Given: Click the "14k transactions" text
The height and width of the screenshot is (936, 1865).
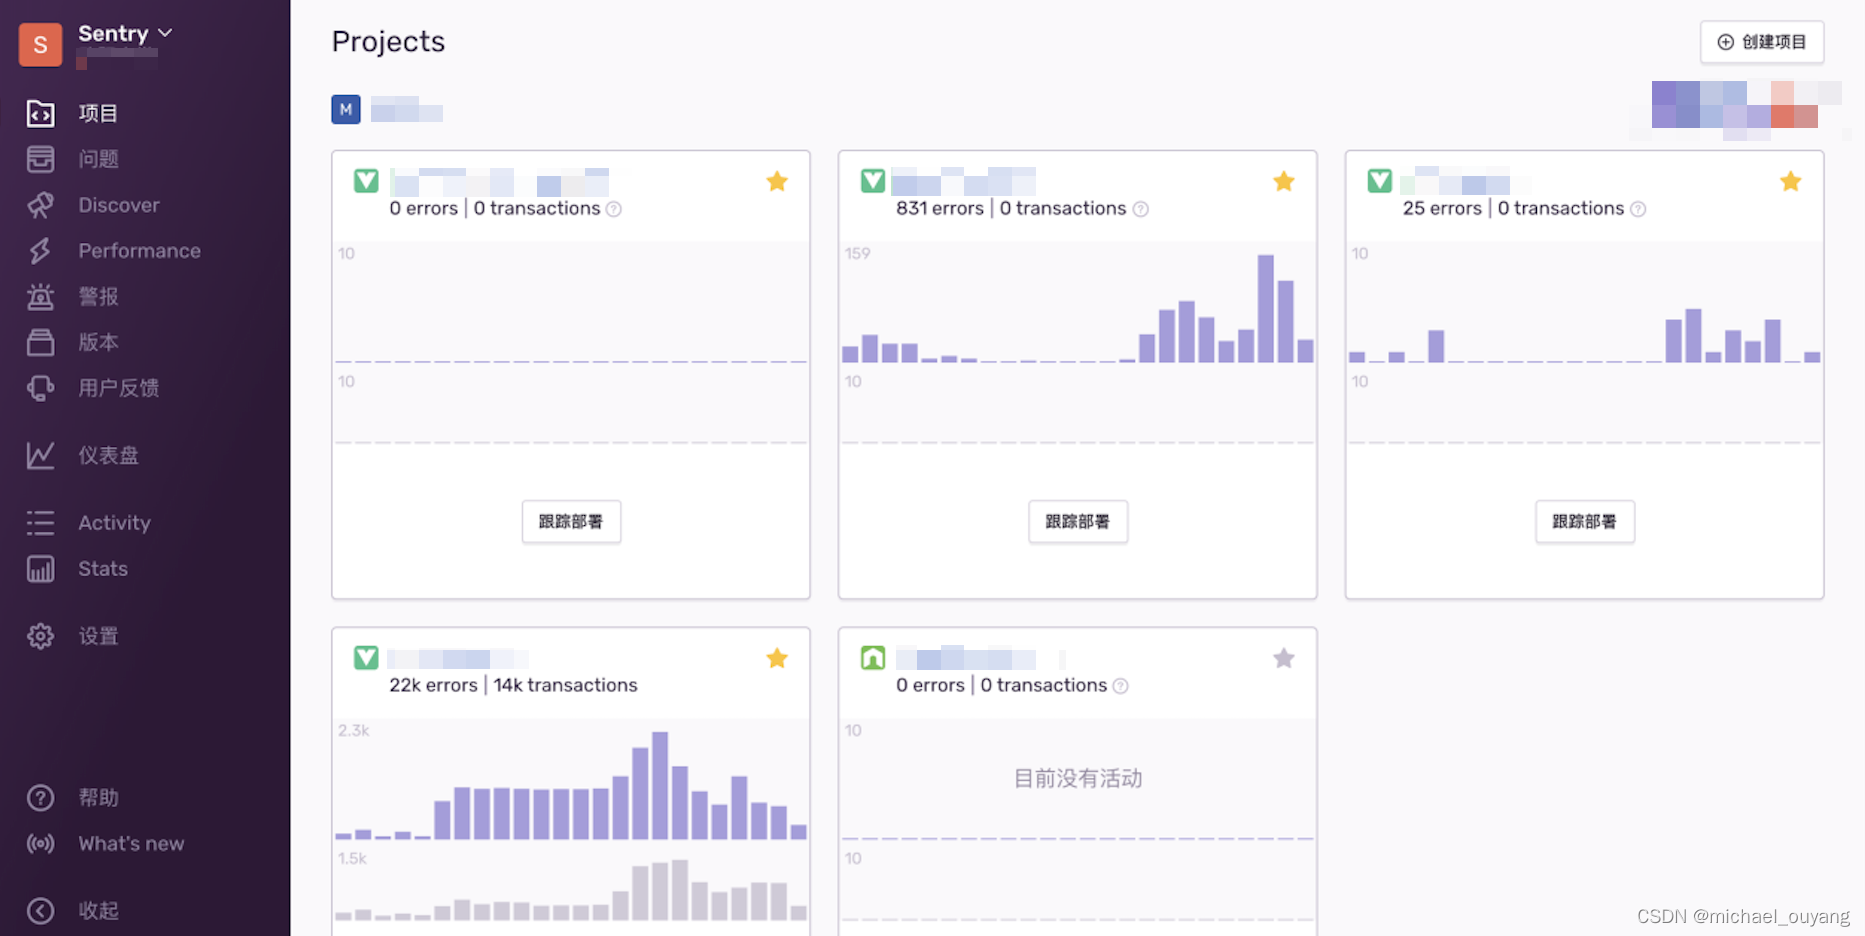Looking at the screenshot, I should 565,685.
